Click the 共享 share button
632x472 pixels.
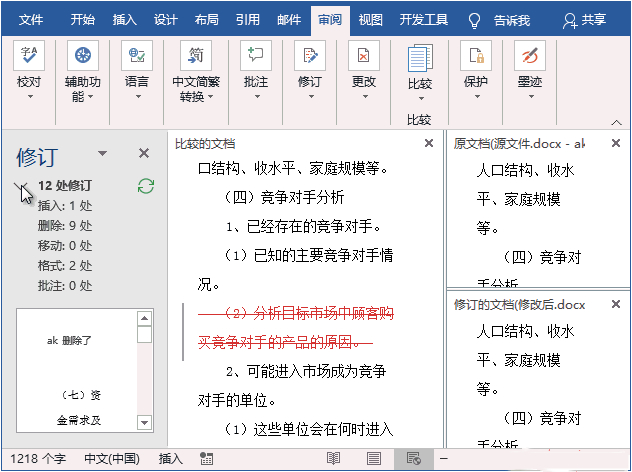[585, 19]
